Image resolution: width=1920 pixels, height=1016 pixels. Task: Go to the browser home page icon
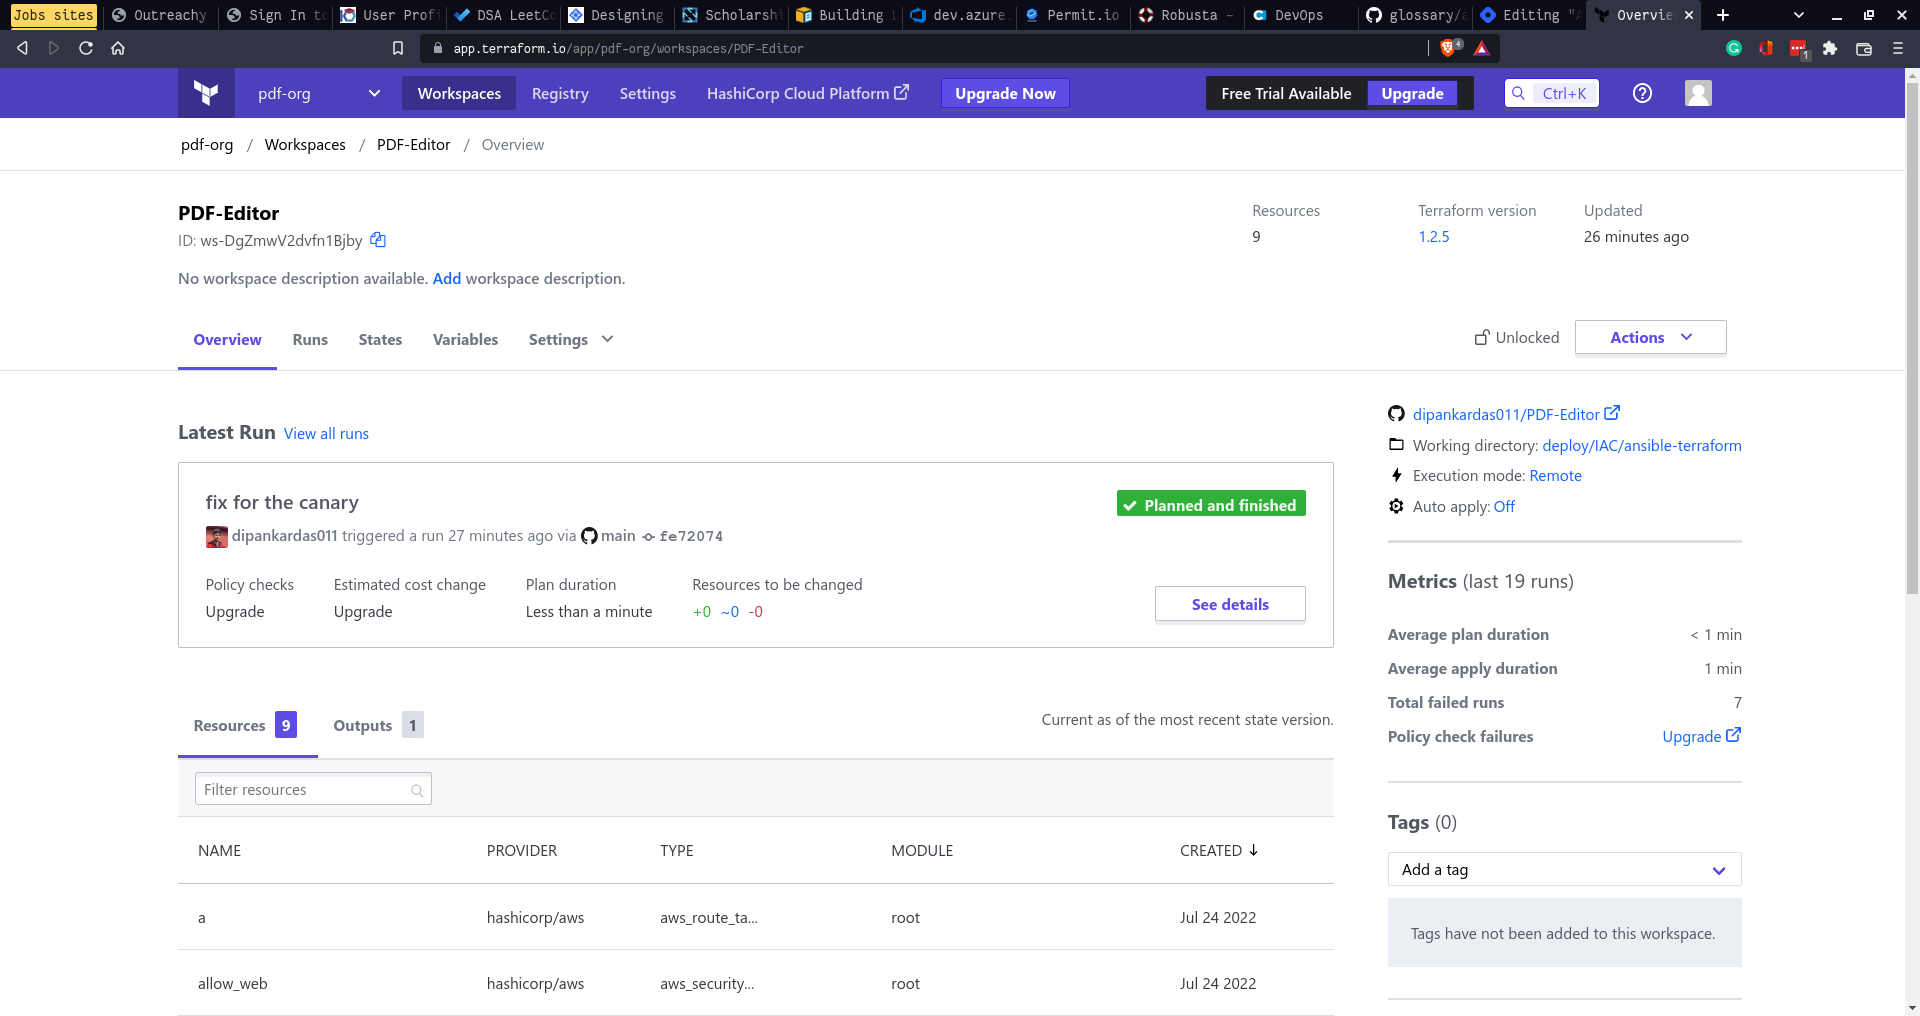118,48
